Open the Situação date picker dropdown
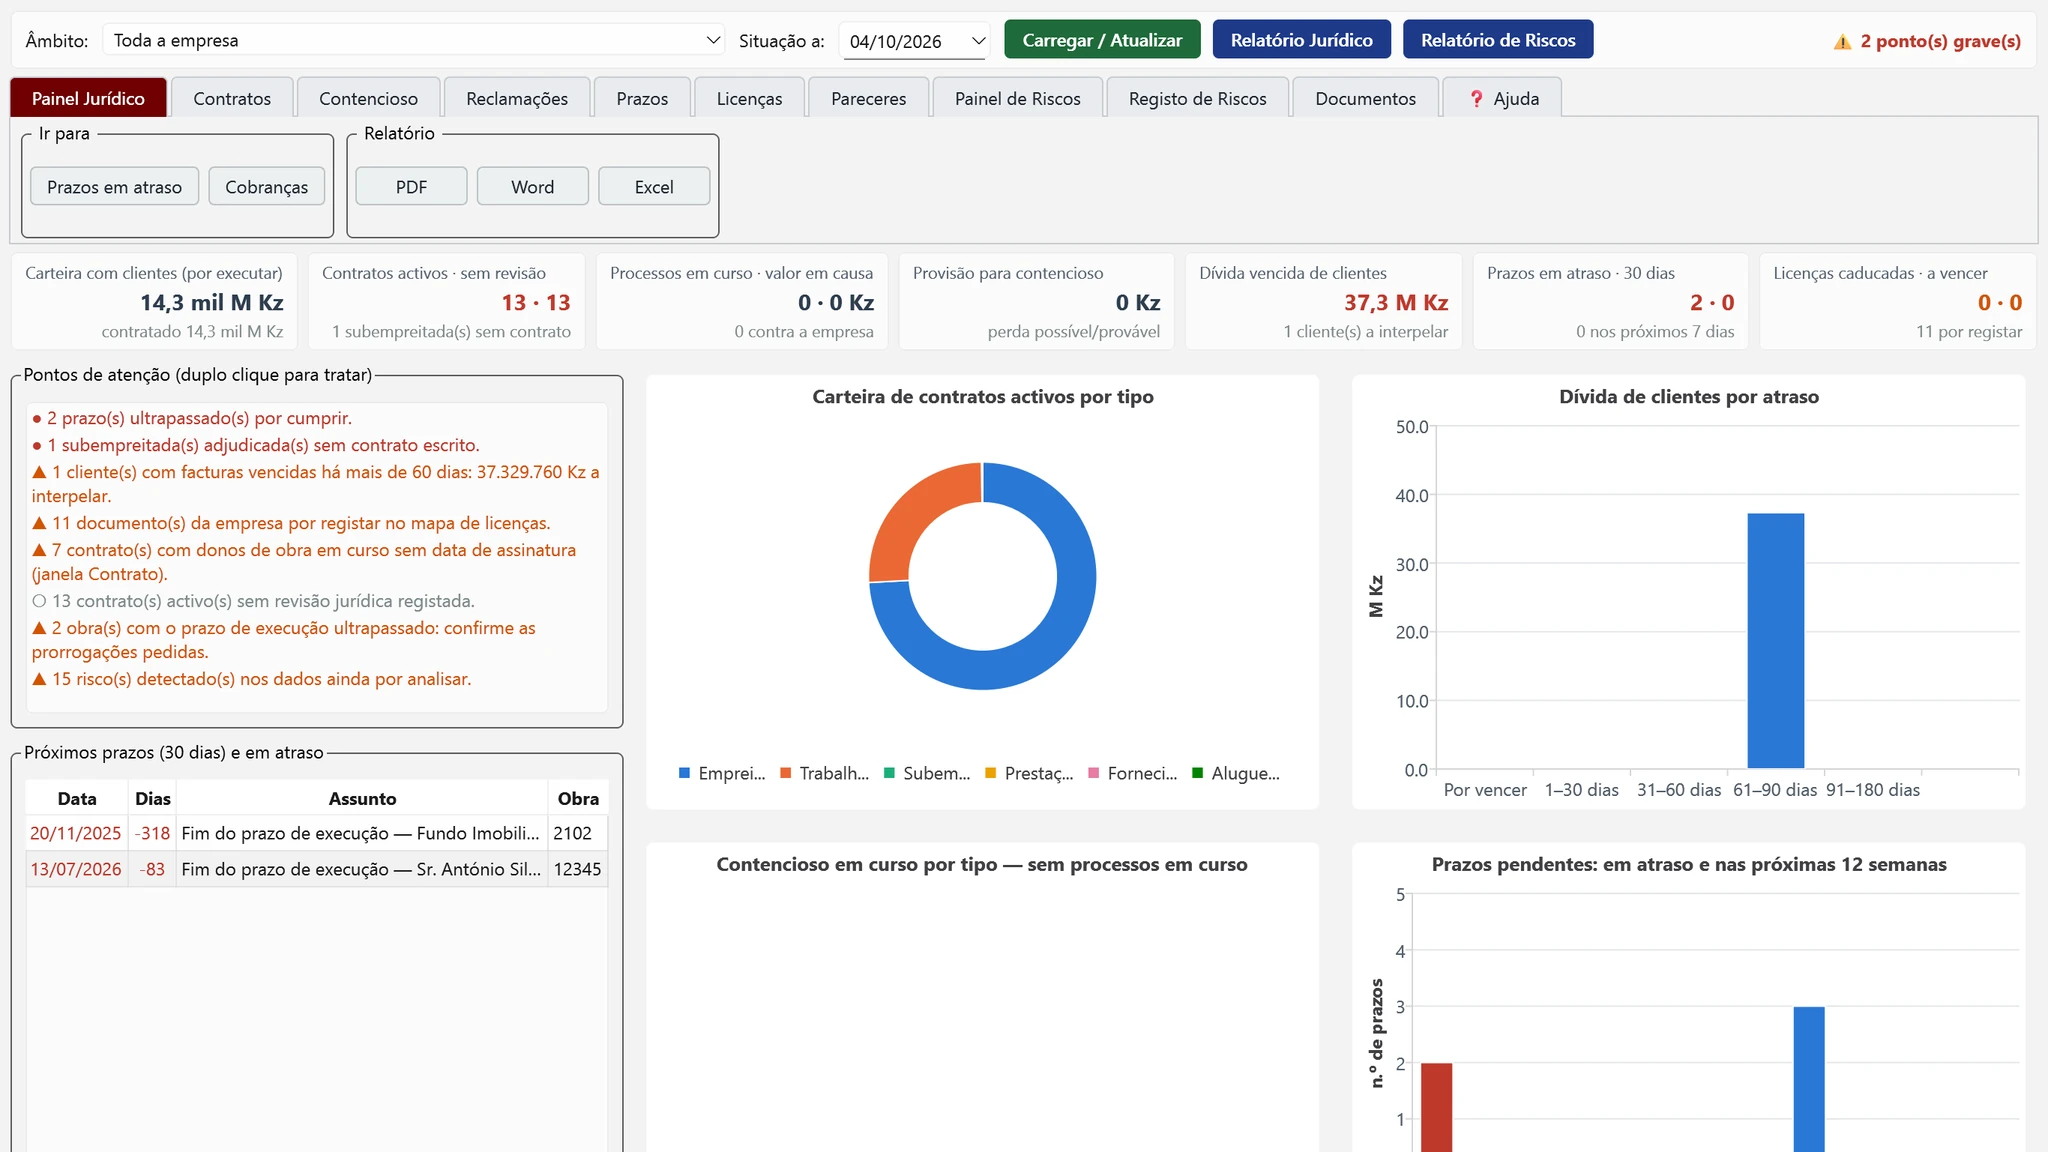 [978, 41]
